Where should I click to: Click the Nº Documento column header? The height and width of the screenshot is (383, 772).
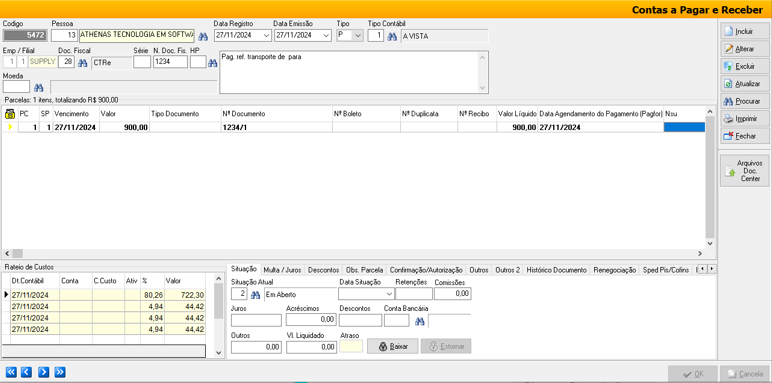(276, 114)
